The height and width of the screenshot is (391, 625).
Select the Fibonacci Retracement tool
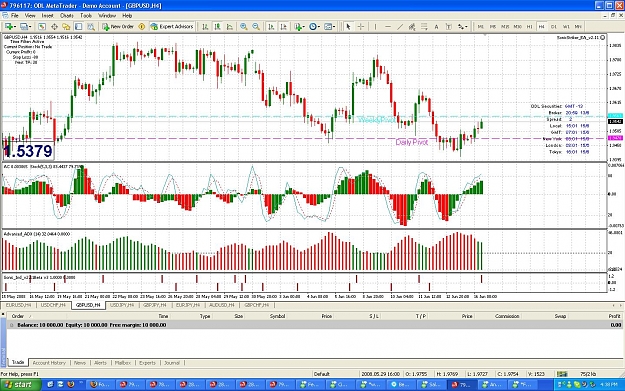(424, 26)
